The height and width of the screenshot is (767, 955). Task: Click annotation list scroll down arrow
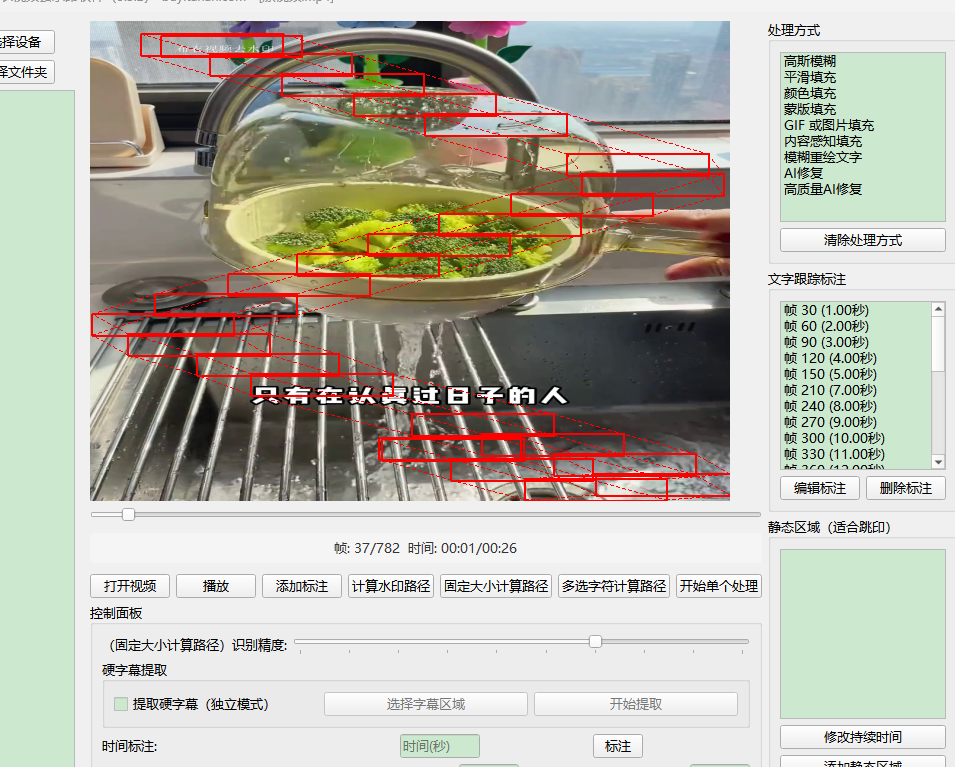click(x=938, y=462)
